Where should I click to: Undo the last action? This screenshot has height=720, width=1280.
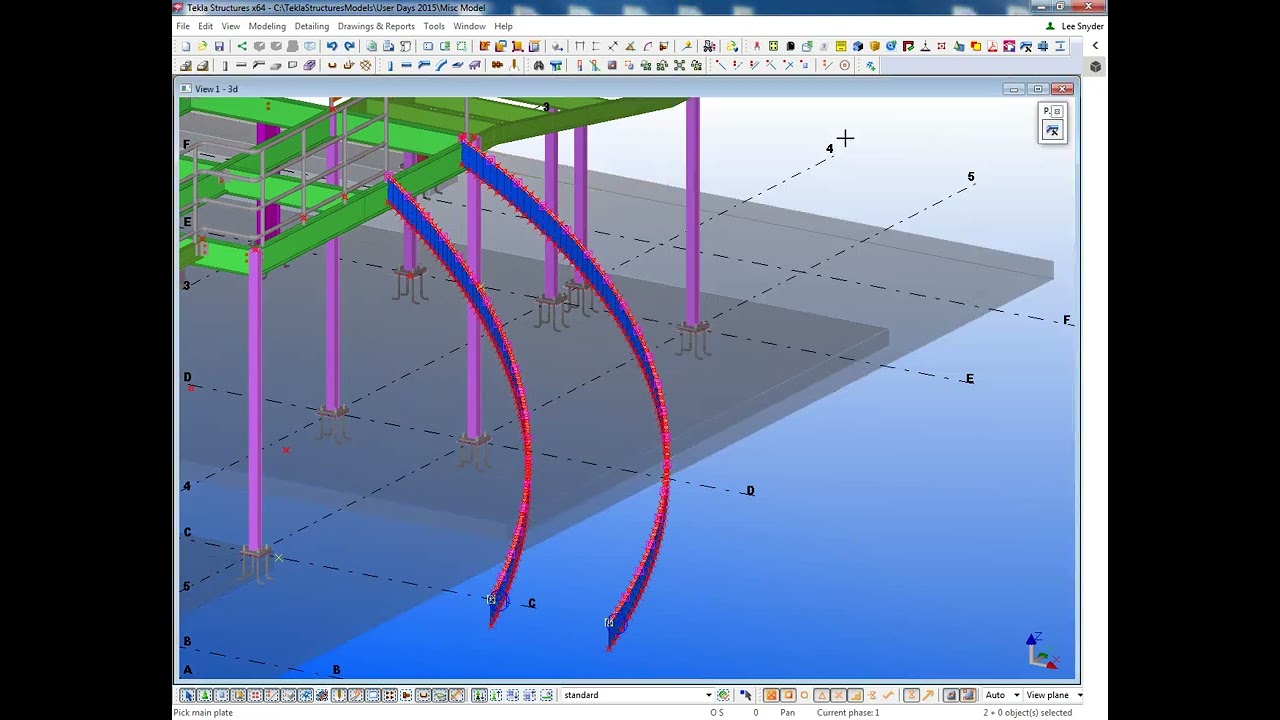(x=332, y=46)
